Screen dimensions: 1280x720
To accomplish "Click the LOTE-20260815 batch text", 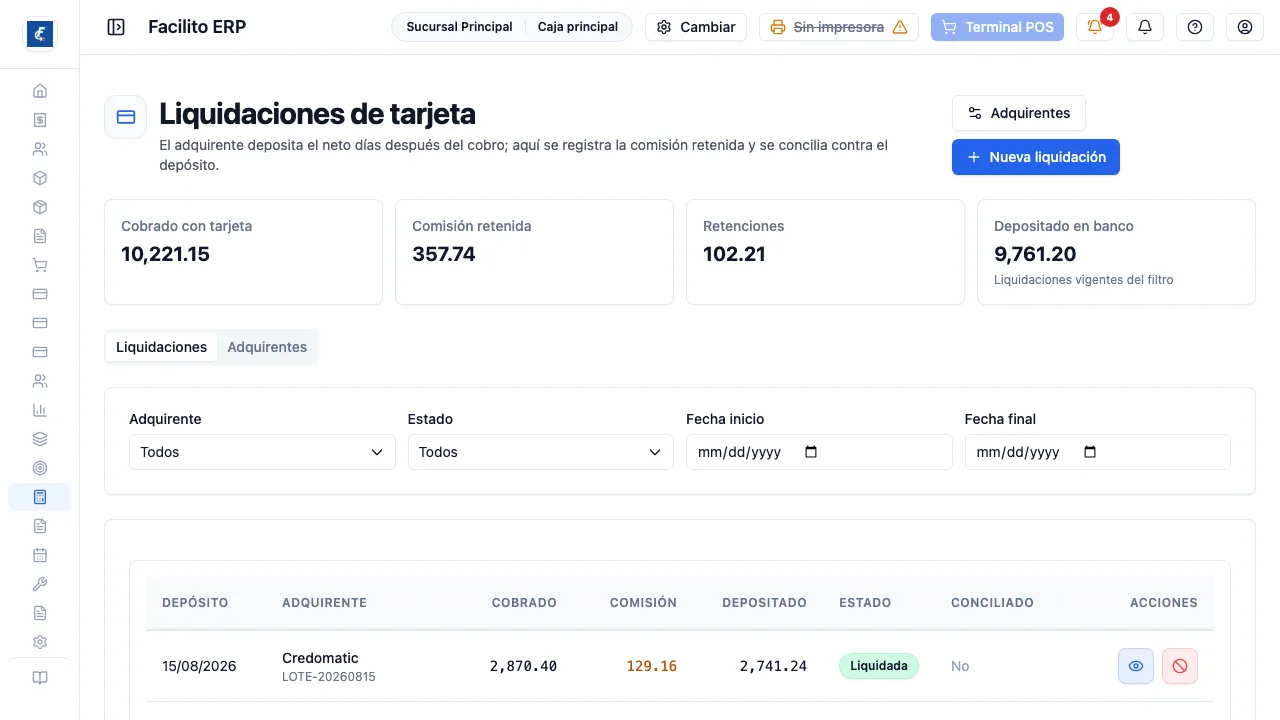I will [329, 677].
